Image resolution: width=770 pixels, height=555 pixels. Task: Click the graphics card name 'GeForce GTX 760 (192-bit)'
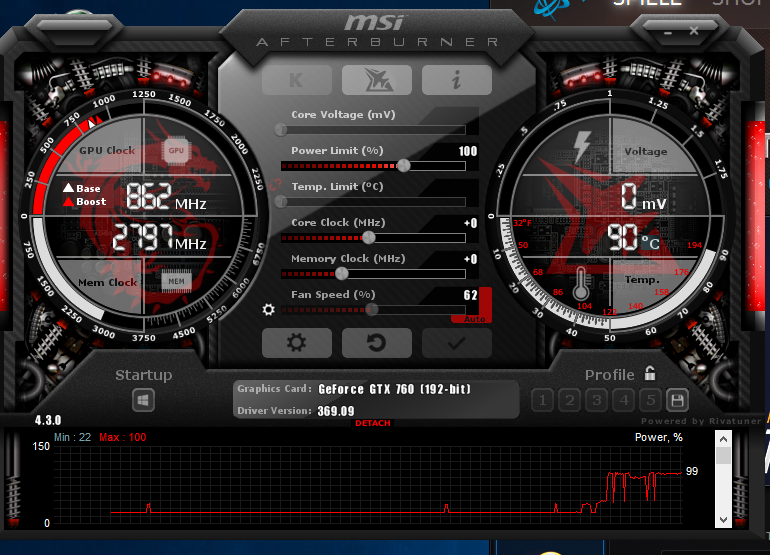coord(394,389)
